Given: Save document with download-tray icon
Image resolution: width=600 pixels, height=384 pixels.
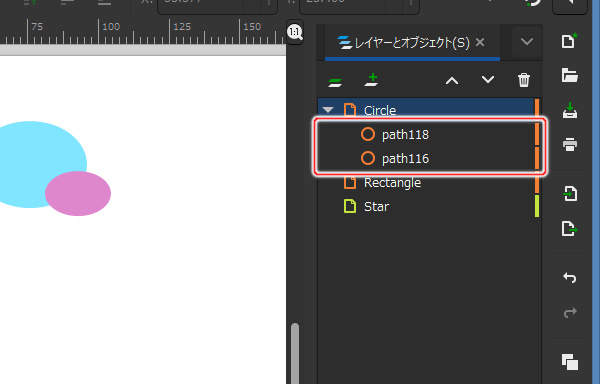Looking at the screenshot, I should tap(570, 111).
